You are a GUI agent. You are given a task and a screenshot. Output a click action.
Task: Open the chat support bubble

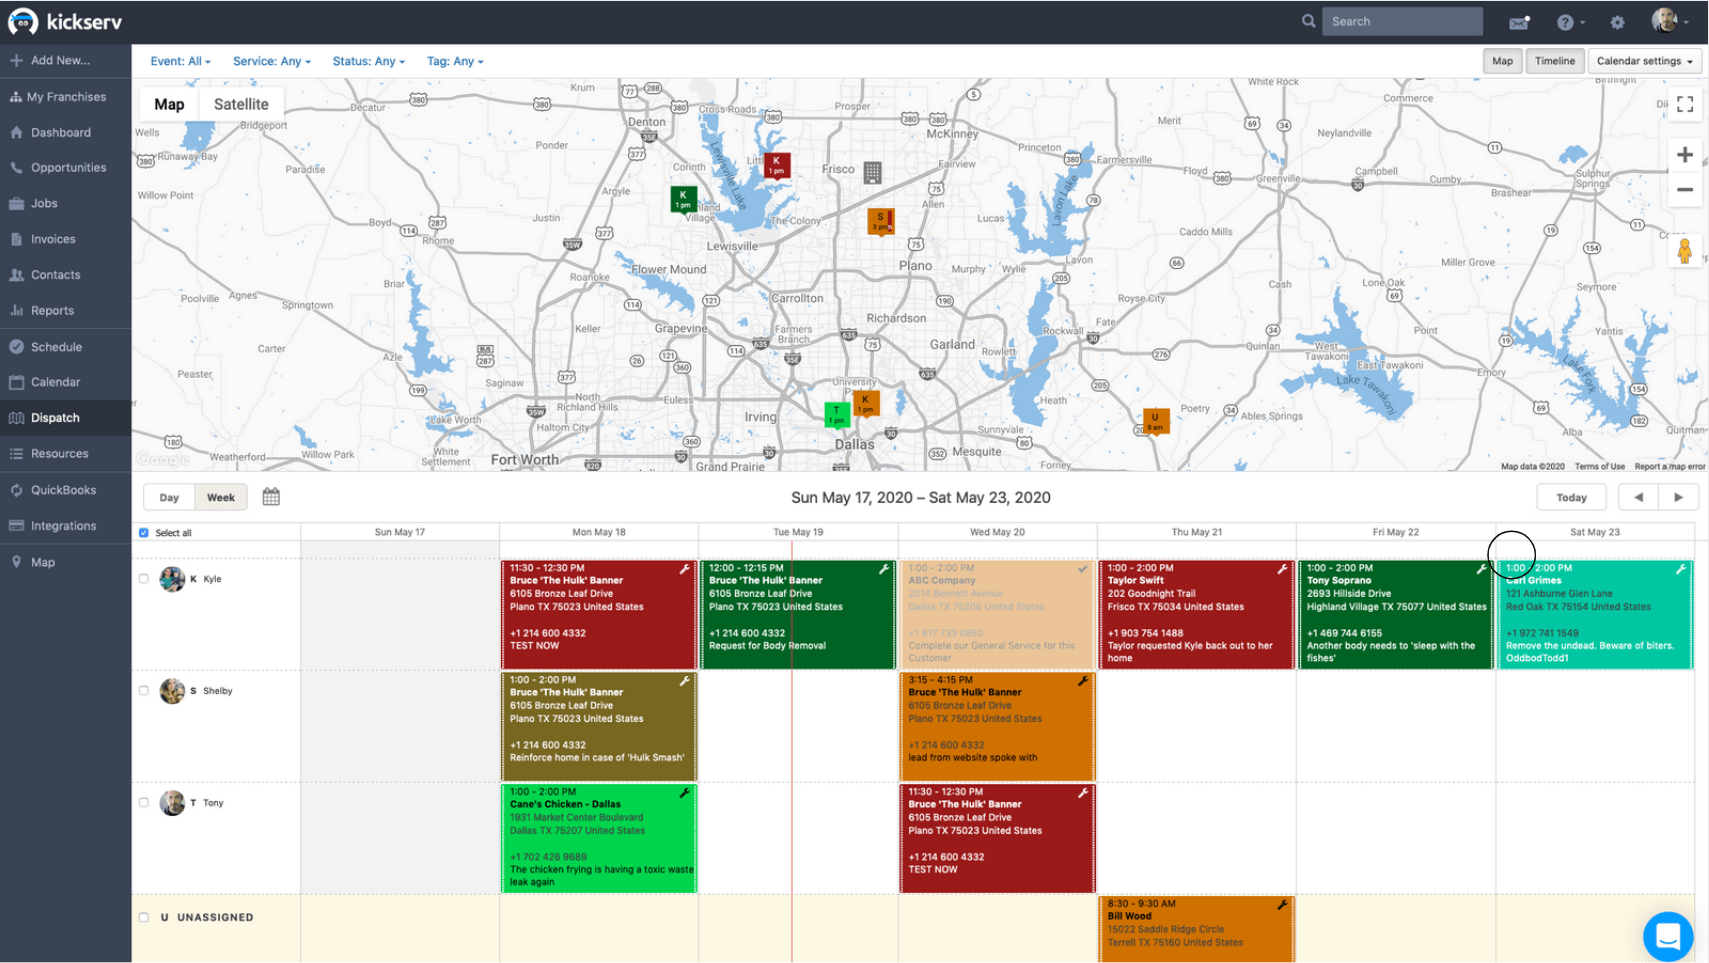pyautogui.click(x=1668, y=936)
